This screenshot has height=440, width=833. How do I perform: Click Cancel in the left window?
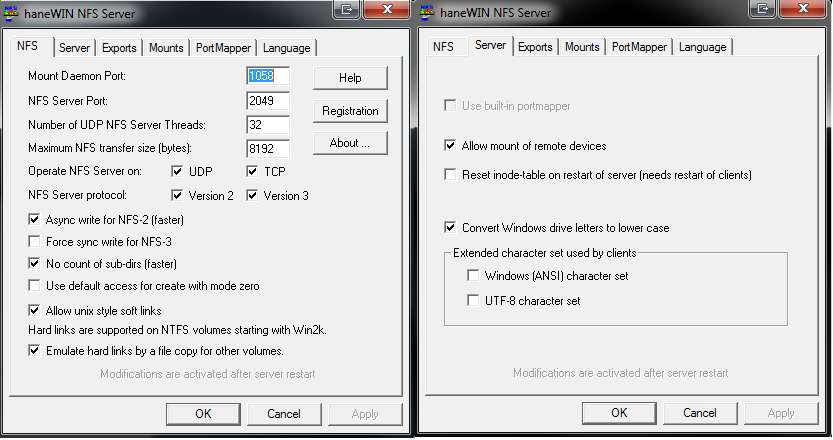[284, 414]
